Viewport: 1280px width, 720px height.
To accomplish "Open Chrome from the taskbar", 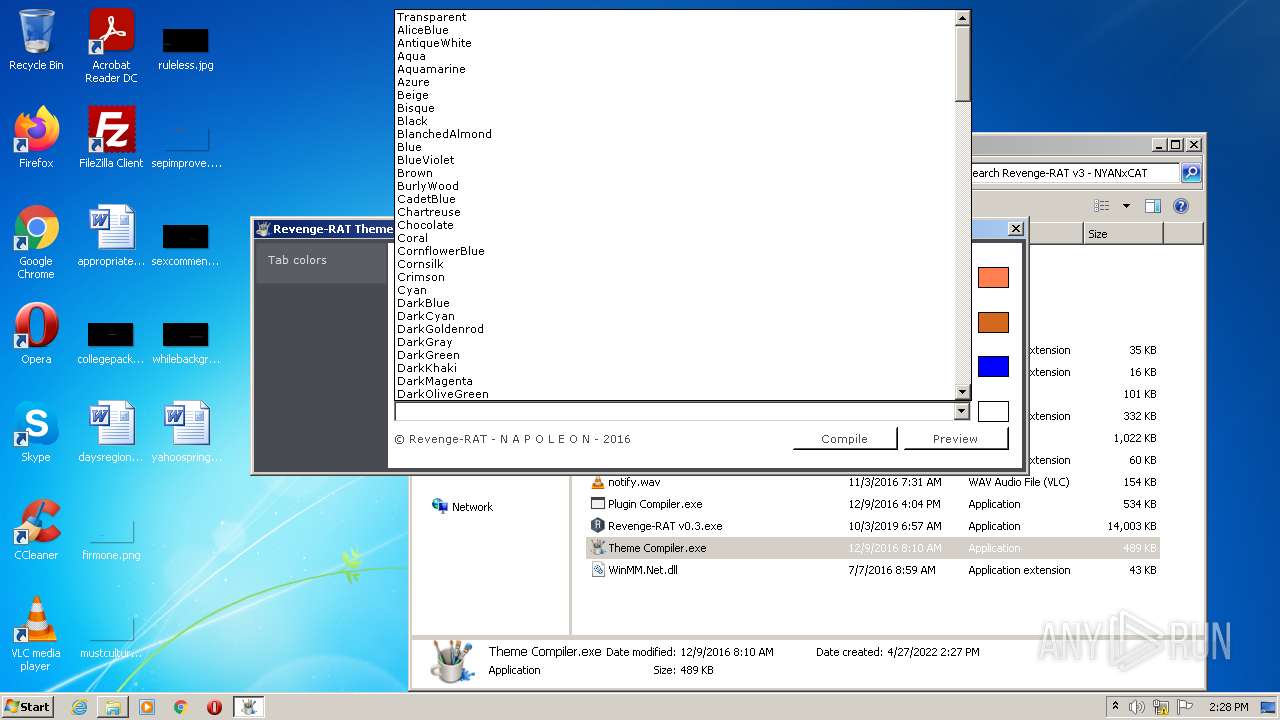I will (181, 707).
